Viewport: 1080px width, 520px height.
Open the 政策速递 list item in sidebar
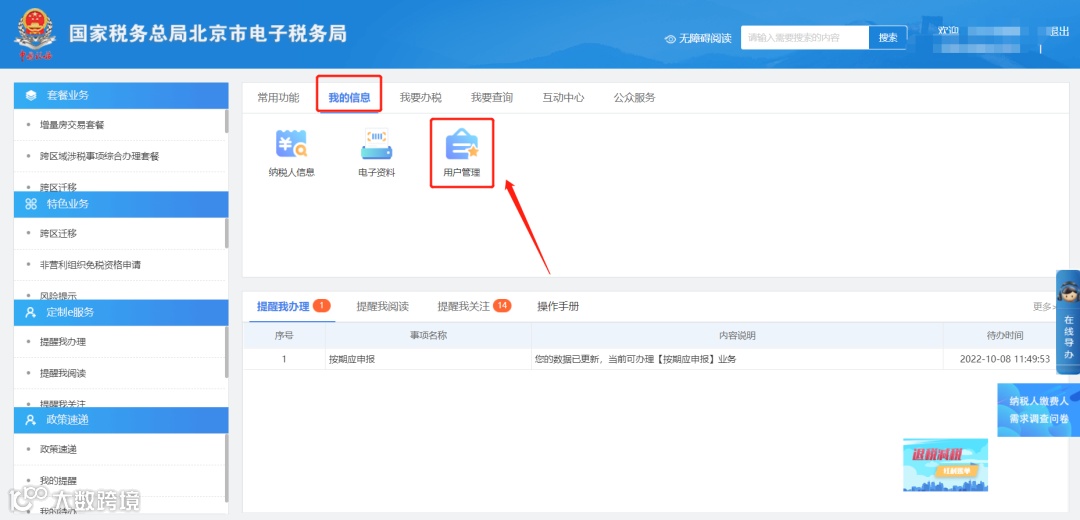coord(58,449)
